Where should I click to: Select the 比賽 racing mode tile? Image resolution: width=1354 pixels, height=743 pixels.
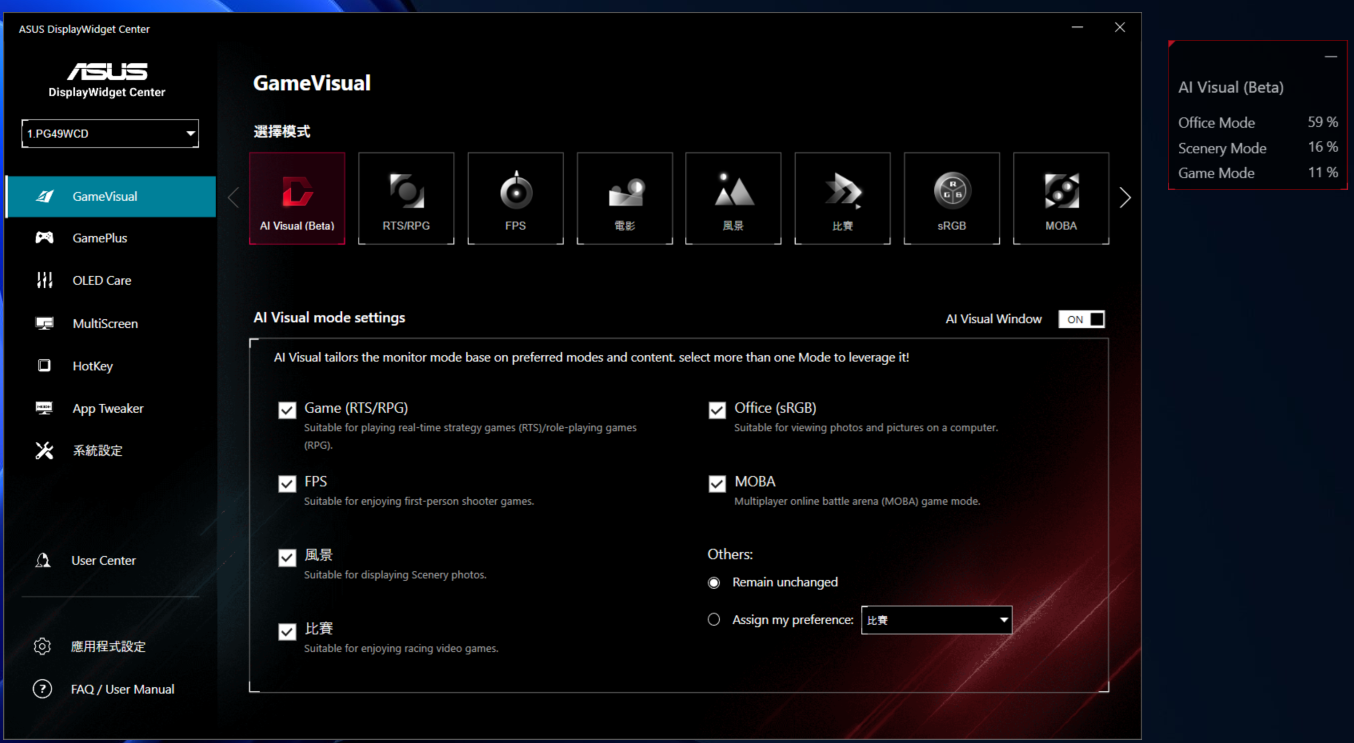coord(842,198)
